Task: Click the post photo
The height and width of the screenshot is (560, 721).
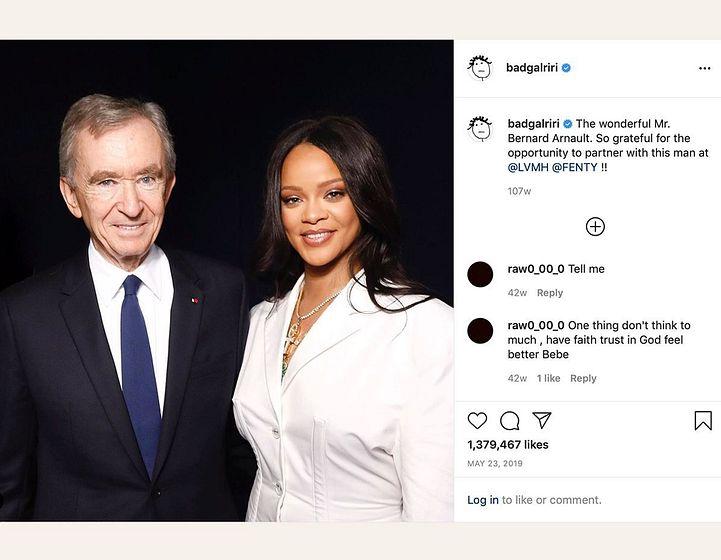Action: [x=227, y=280]
